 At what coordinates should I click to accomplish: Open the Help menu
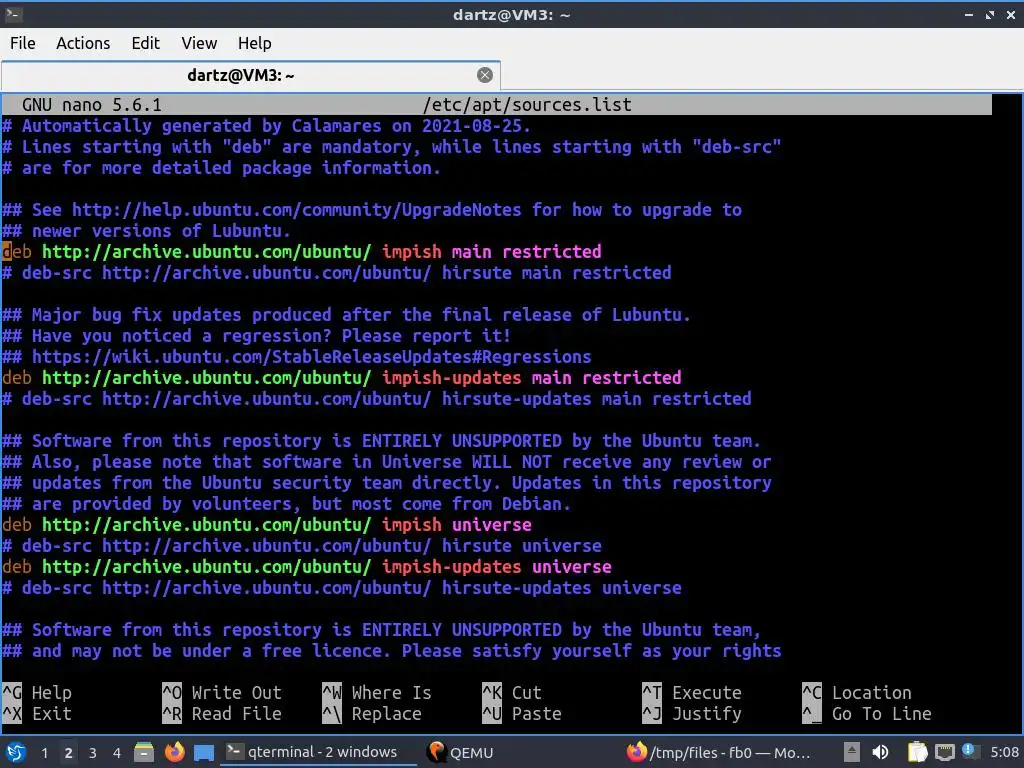(254, 43)
